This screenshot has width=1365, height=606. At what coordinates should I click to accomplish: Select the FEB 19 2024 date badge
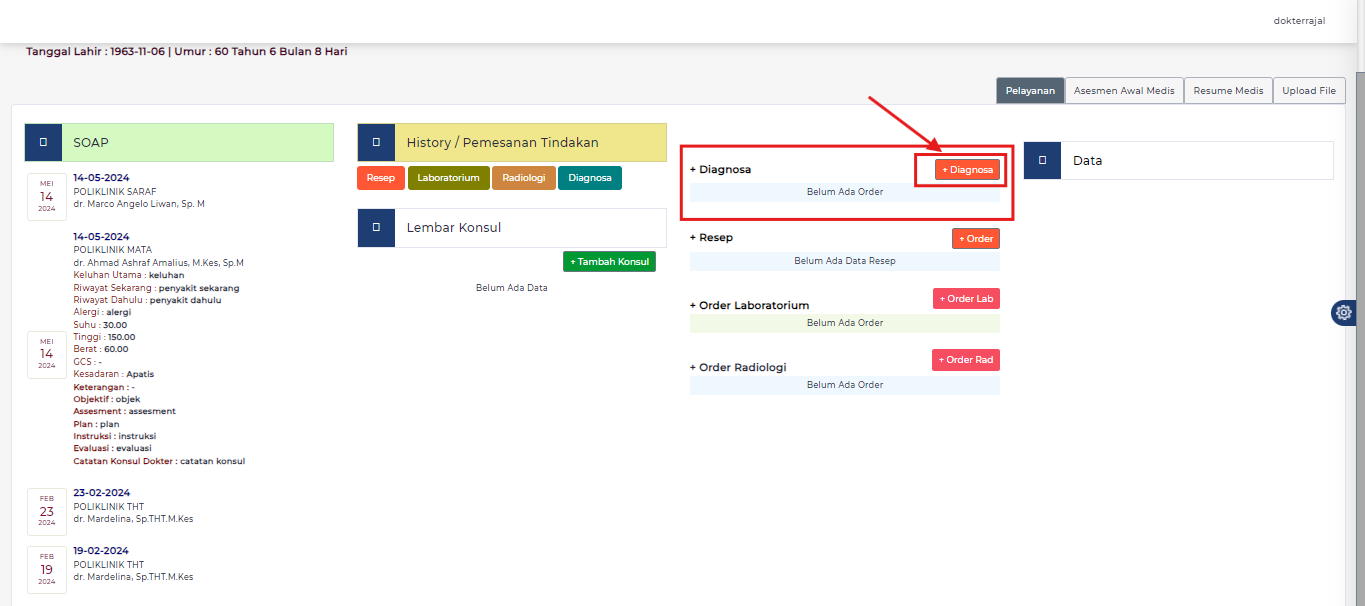point(47,569)
